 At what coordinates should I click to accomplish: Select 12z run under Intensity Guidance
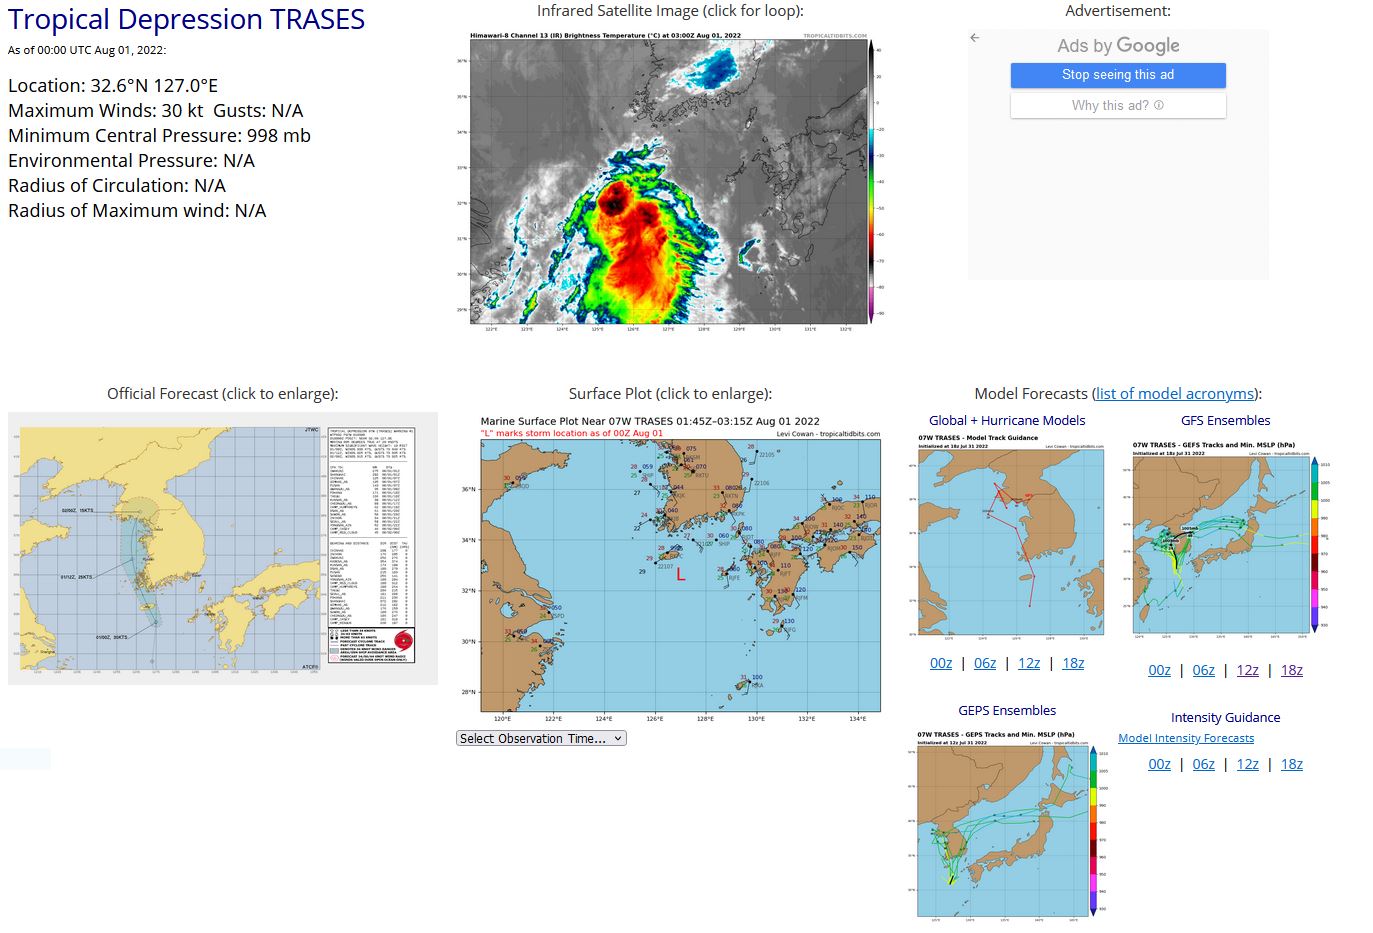(1247, 764)
